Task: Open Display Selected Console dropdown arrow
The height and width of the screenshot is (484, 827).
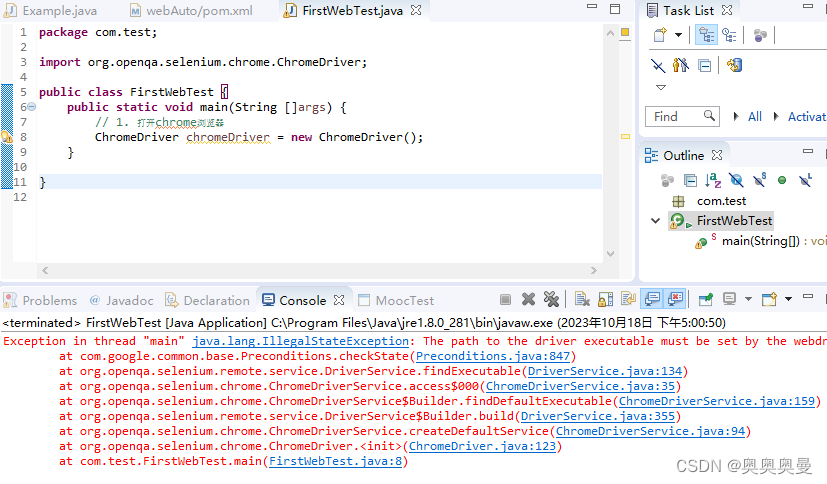Action: (x=748, y=299)
